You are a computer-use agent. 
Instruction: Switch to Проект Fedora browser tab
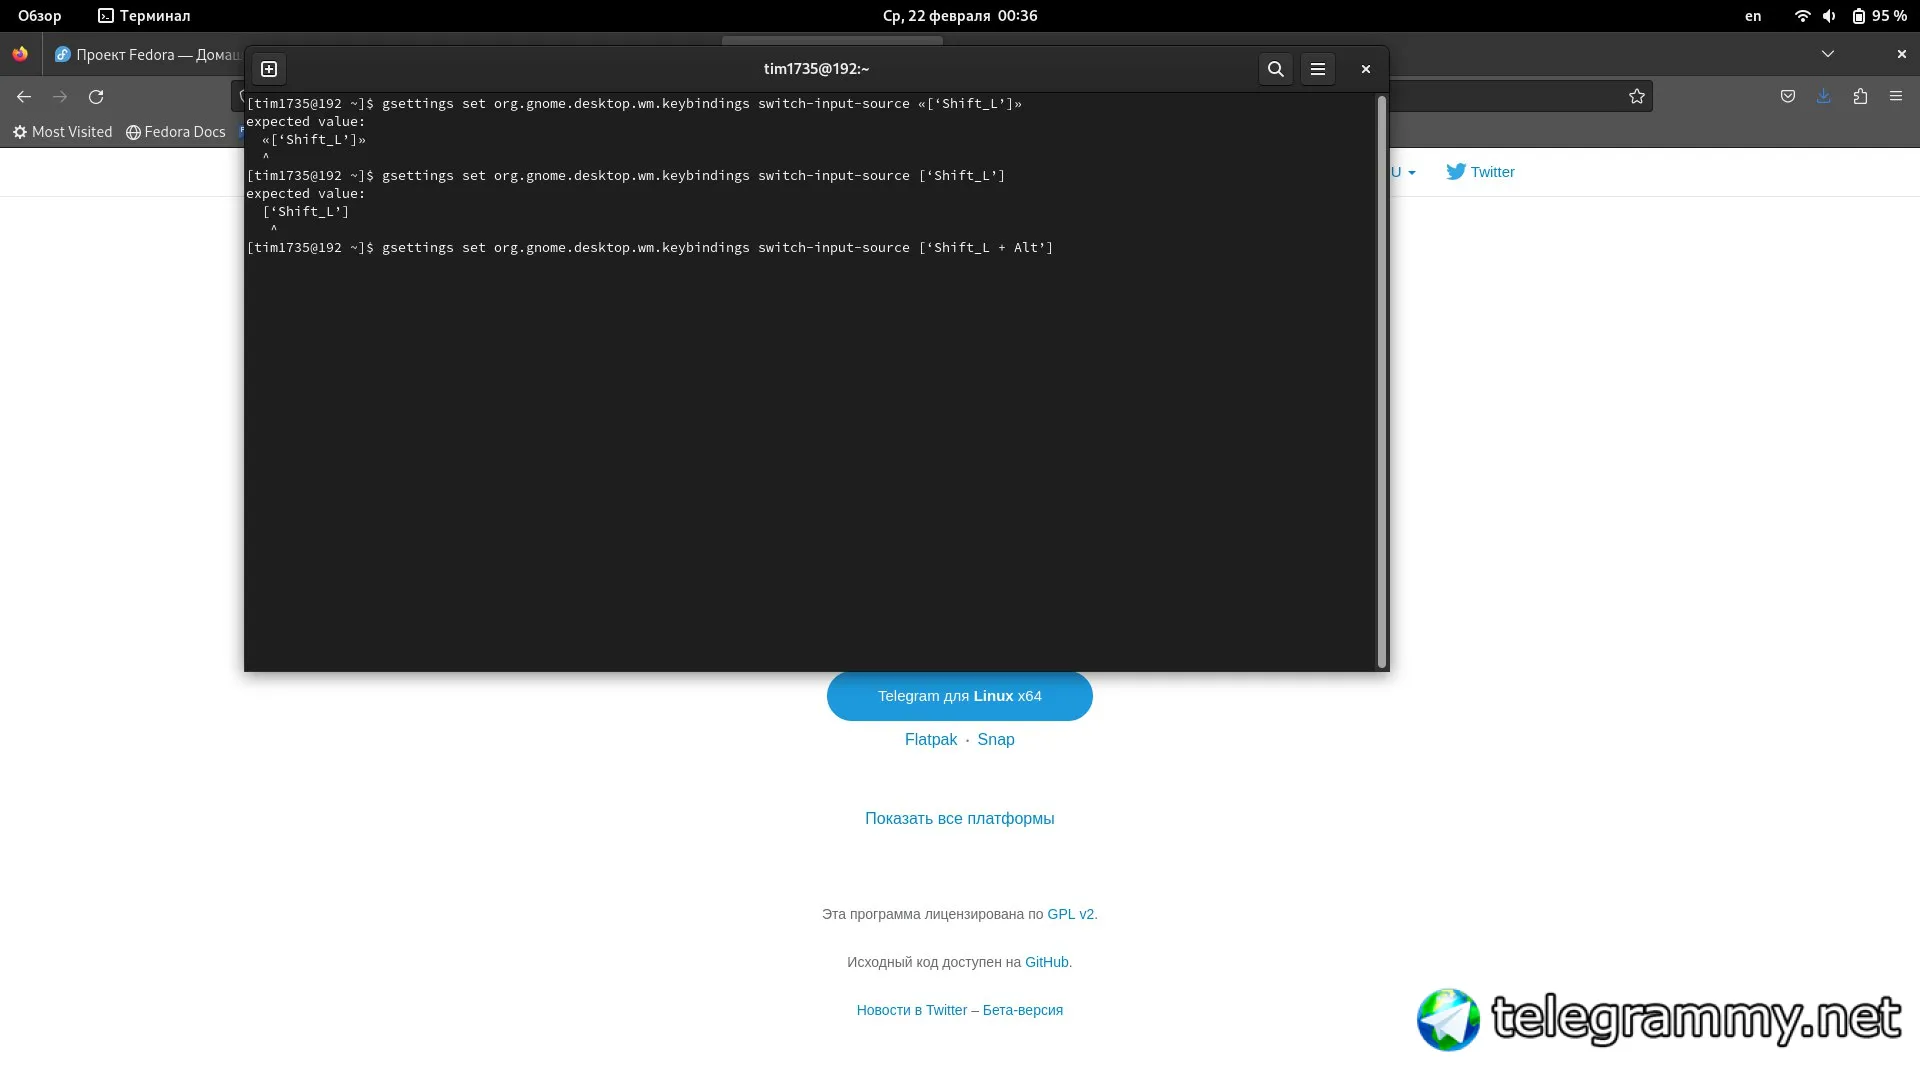145,55
